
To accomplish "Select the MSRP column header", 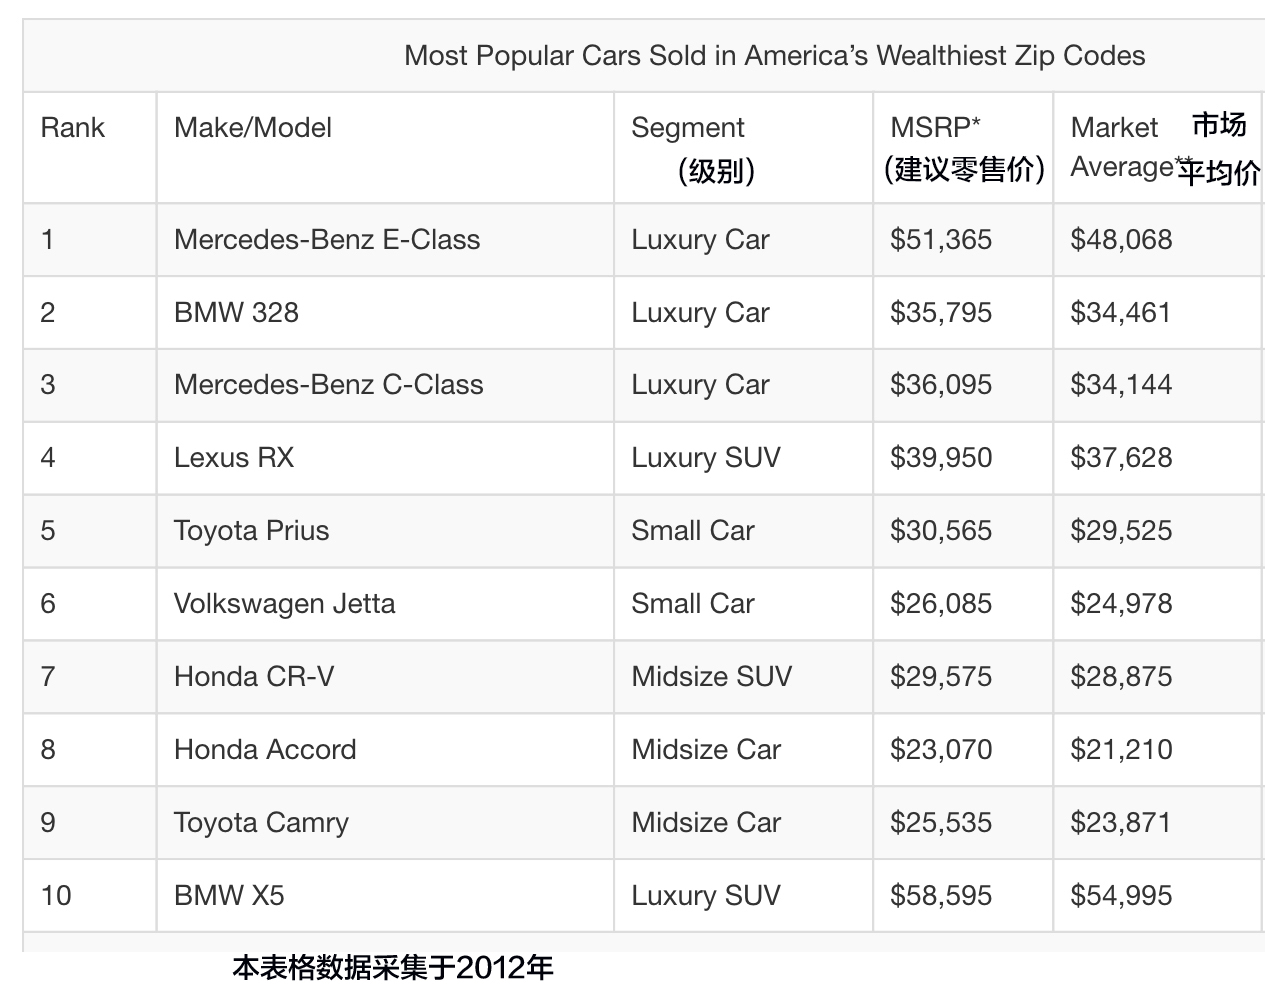I will [x=935, y=128].
